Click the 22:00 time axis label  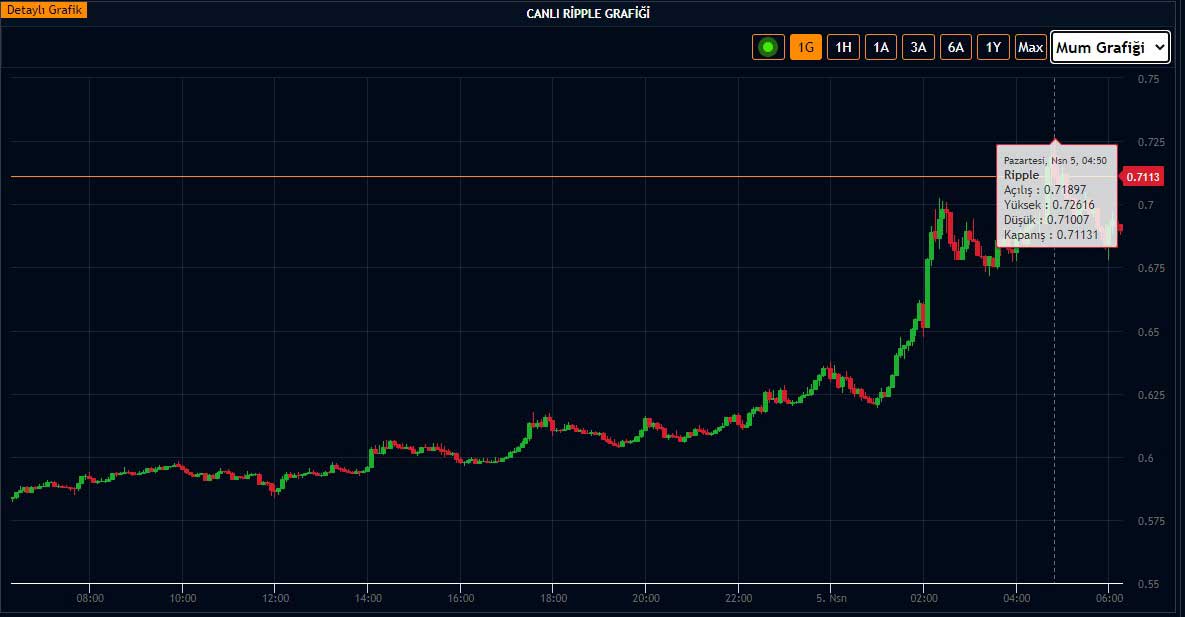[x=738, y=598]
